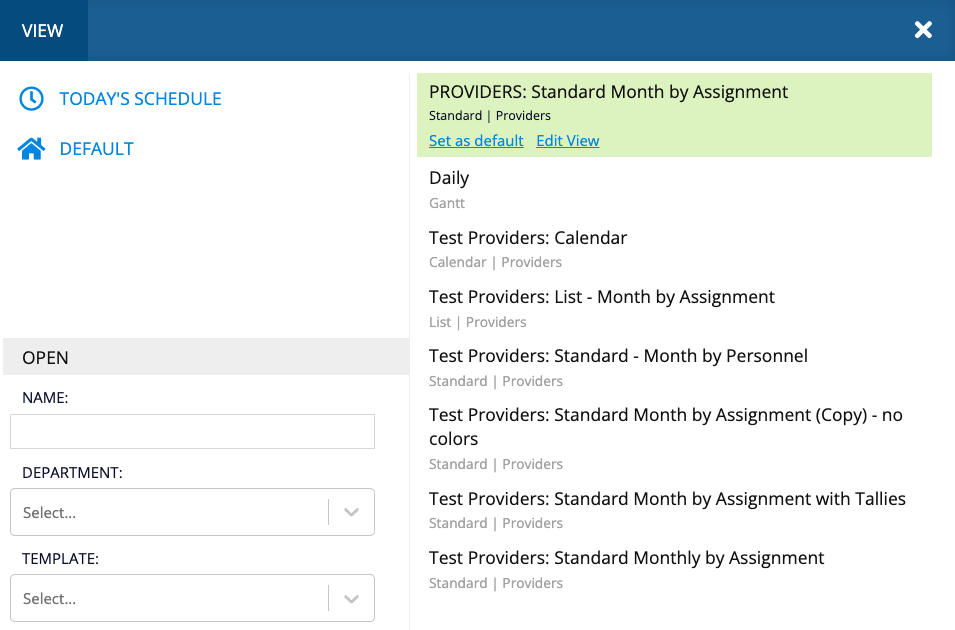
Task: Choose Test Providers: List - Month by Assignment
Action: point(602,297)
